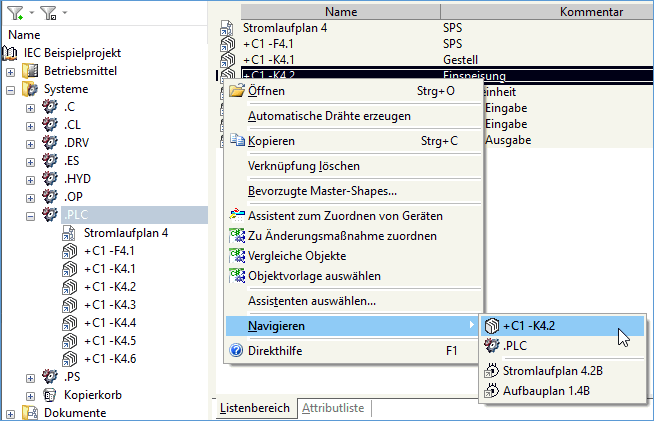
Task: Click the Direkthilfe help icon
Action: (x=236, y=351)
